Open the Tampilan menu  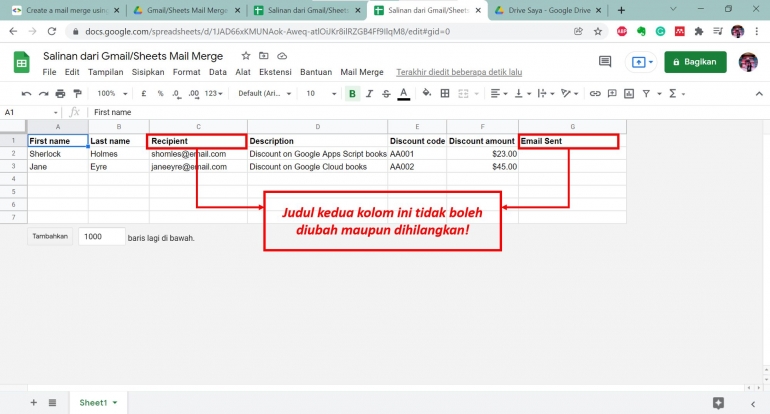tap(106, 72)
